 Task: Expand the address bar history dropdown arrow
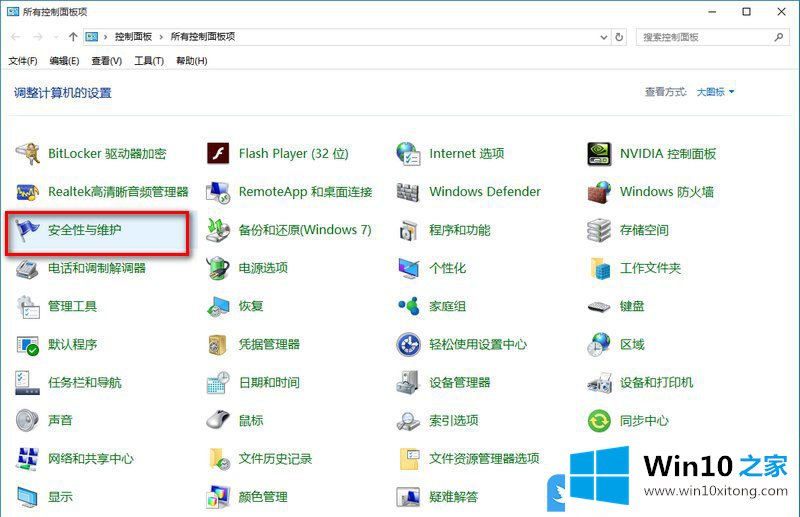604,37
